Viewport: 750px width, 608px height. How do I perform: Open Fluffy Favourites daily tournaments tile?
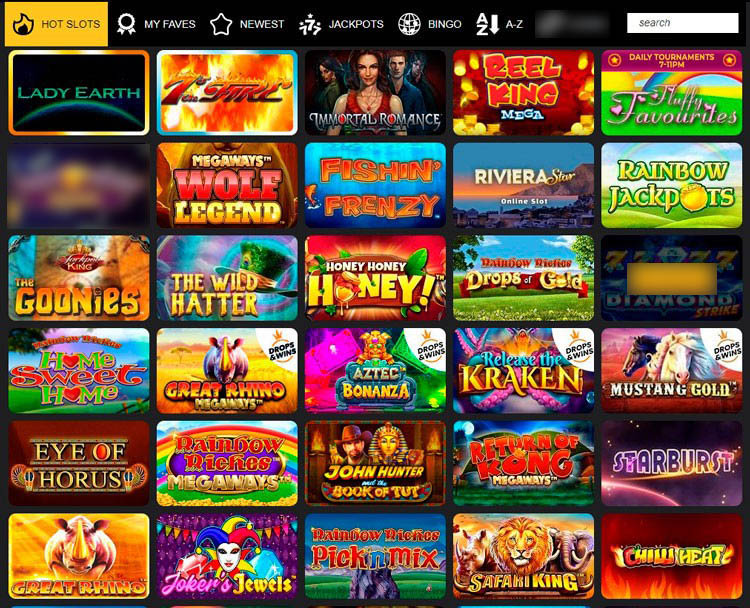[672, 93]
